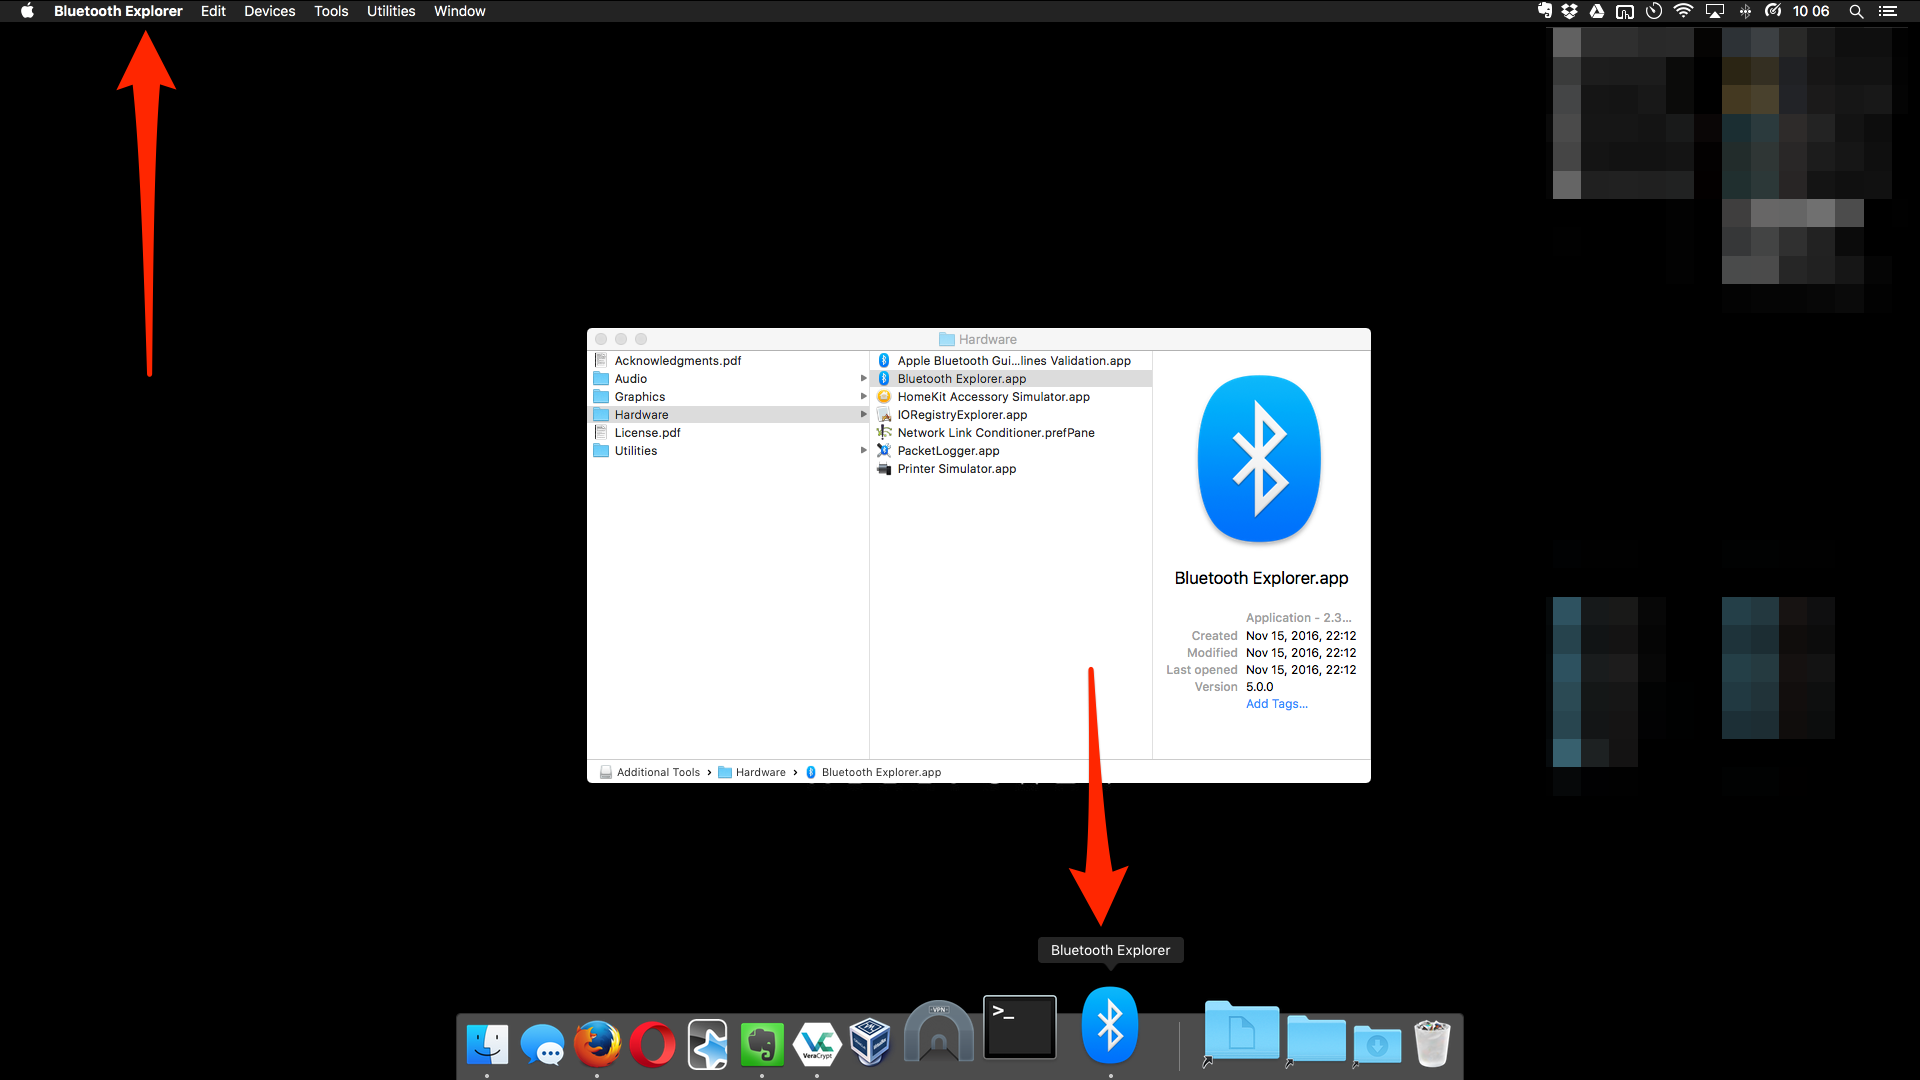Expand the Utilities folder in the file list
1920x1080 pixels.
coord(864,450)
